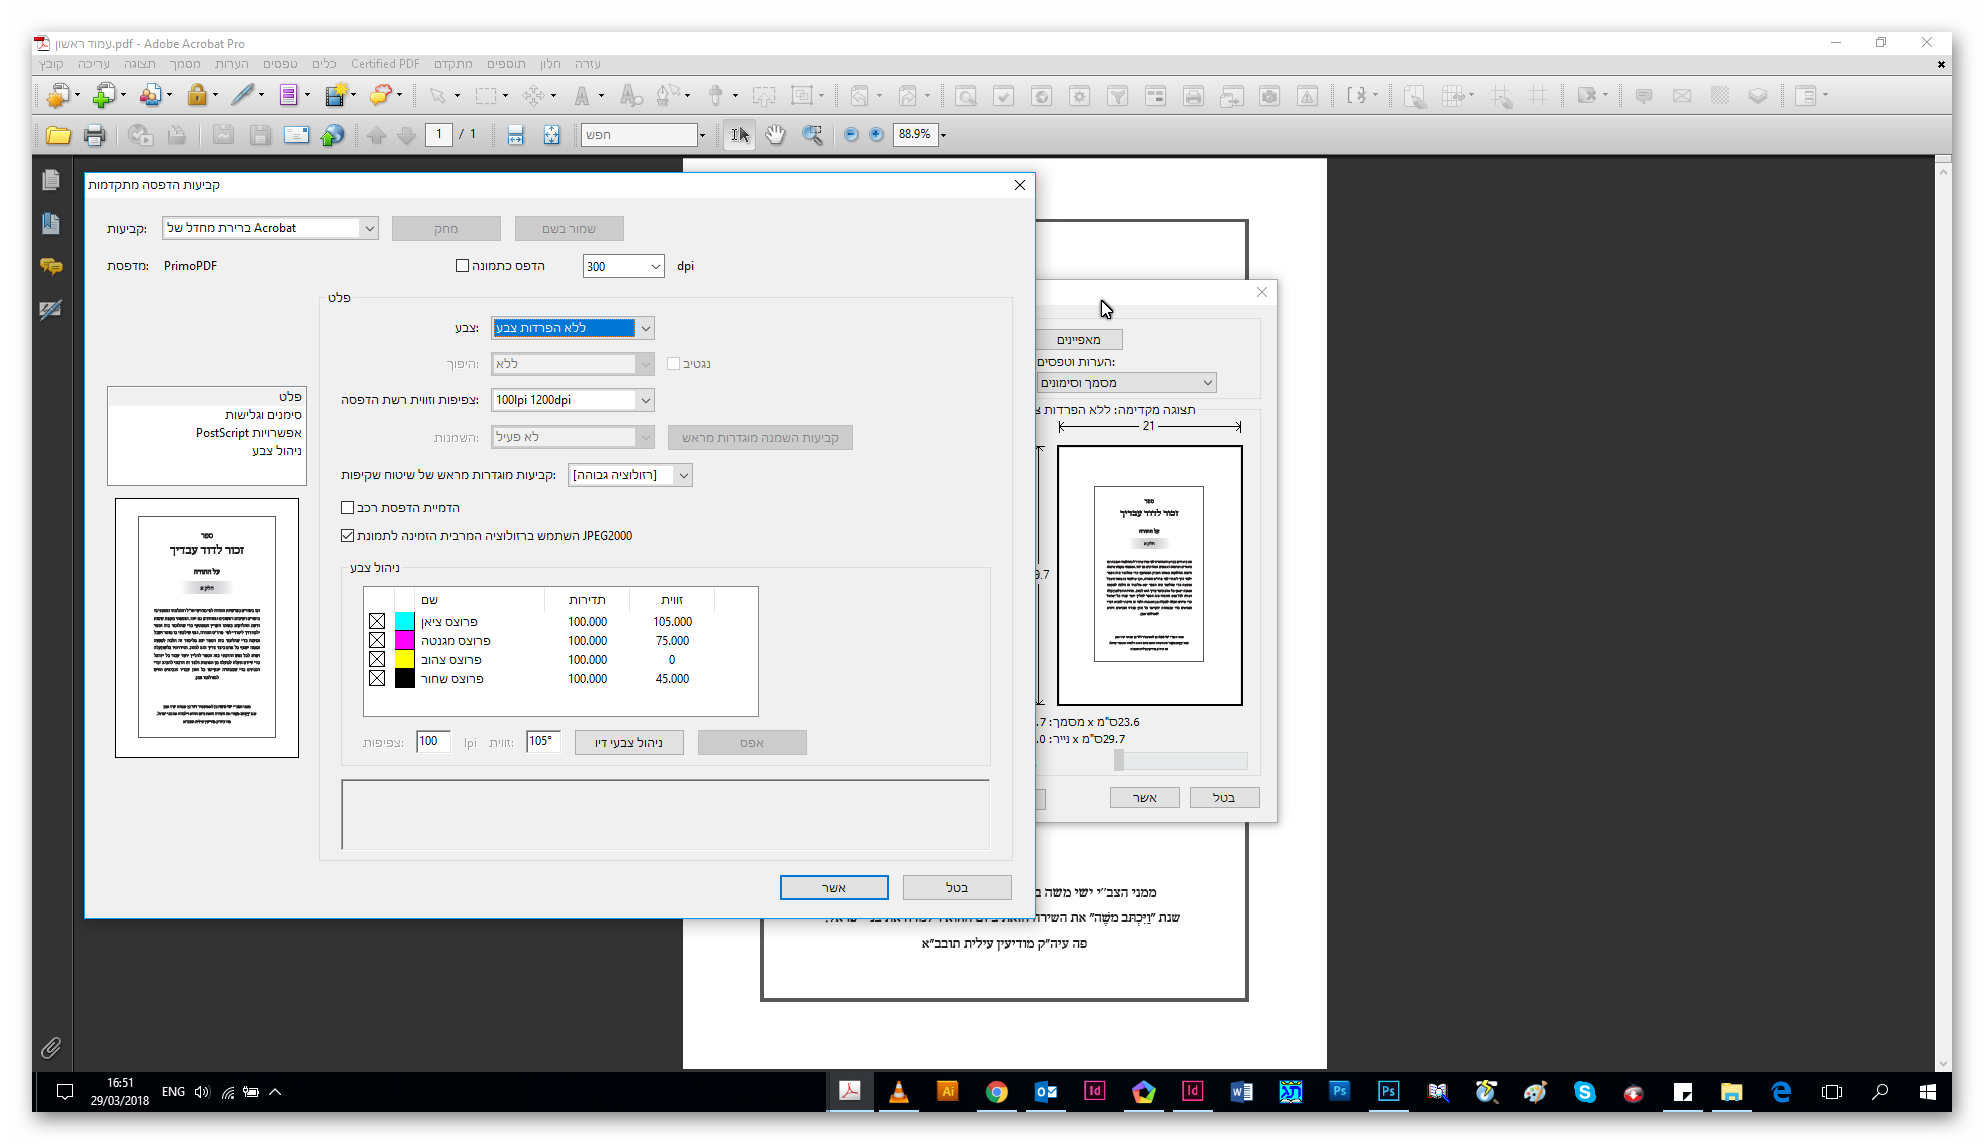The image size is (1984, 1144).
Task: Click the Print icon in toolbar
Action: [94, 135]
